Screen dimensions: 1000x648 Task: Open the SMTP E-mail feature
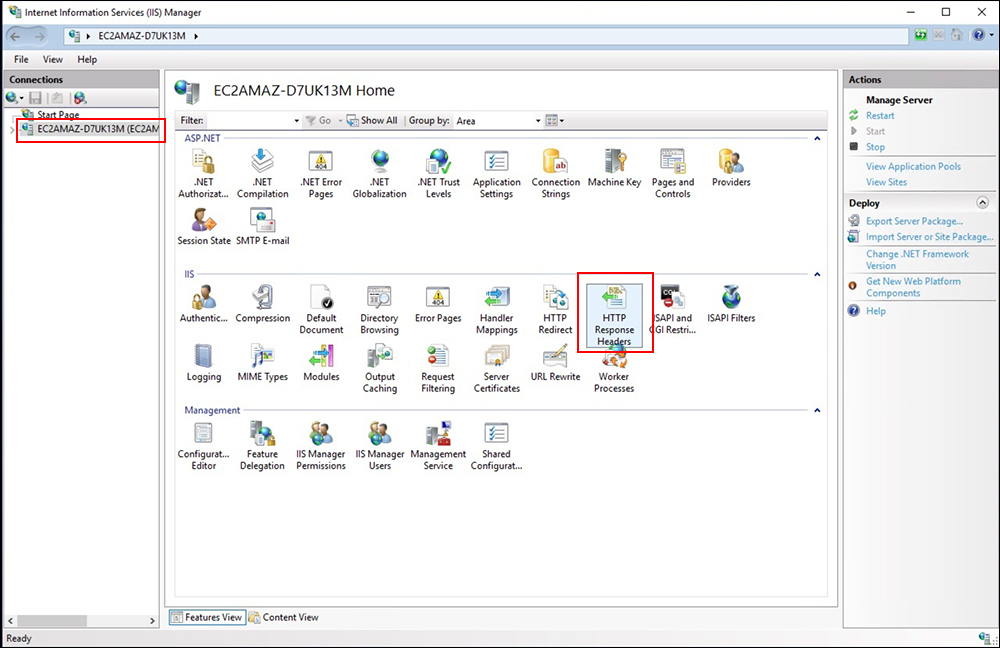click(262, 223)
